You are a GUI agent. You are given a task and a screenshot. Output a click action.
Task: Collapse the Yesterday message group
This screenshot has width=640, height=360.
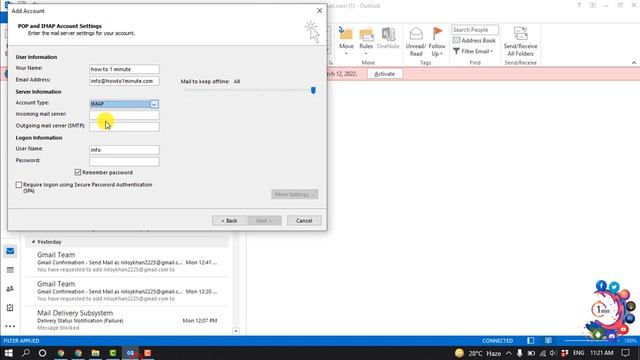tap(33, 242)
